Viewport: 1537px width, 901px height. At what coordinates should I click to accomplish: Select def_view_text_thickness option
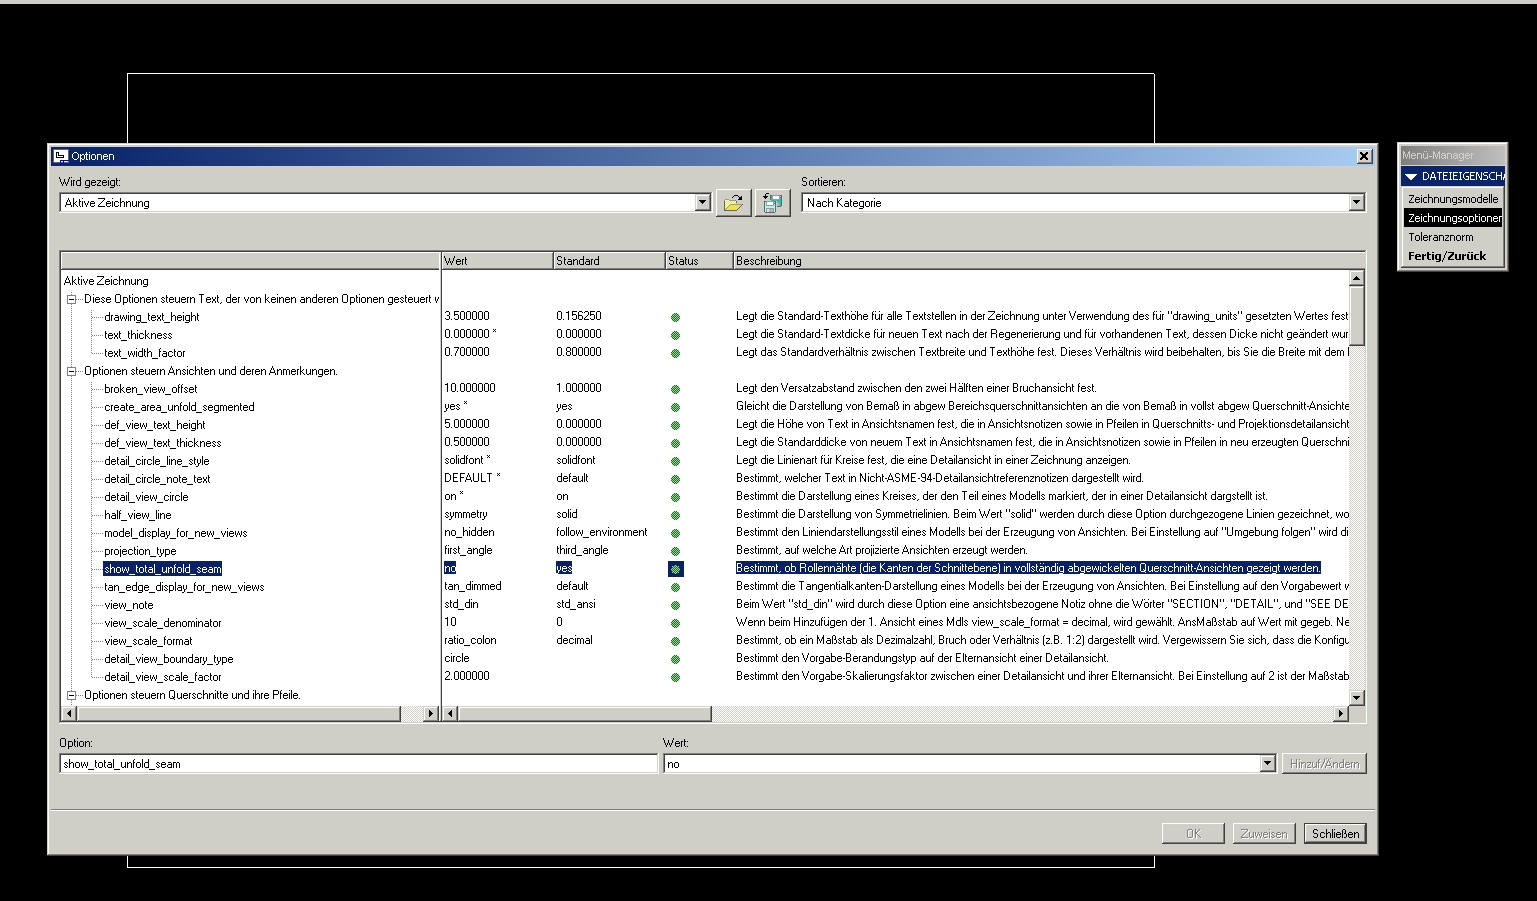tap(163, 443)
